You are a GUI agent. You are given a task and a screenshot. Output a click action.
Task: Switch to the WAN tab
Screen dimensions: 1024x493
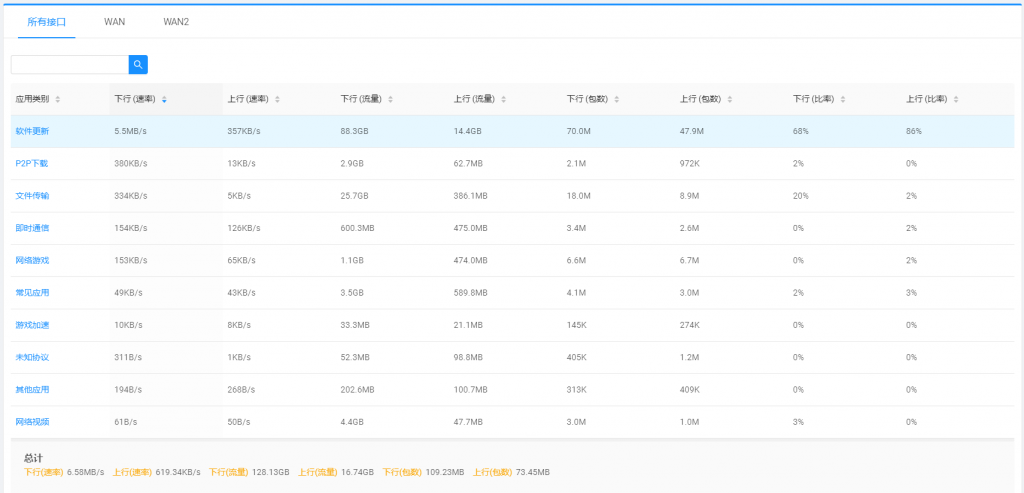coord(115,22)
